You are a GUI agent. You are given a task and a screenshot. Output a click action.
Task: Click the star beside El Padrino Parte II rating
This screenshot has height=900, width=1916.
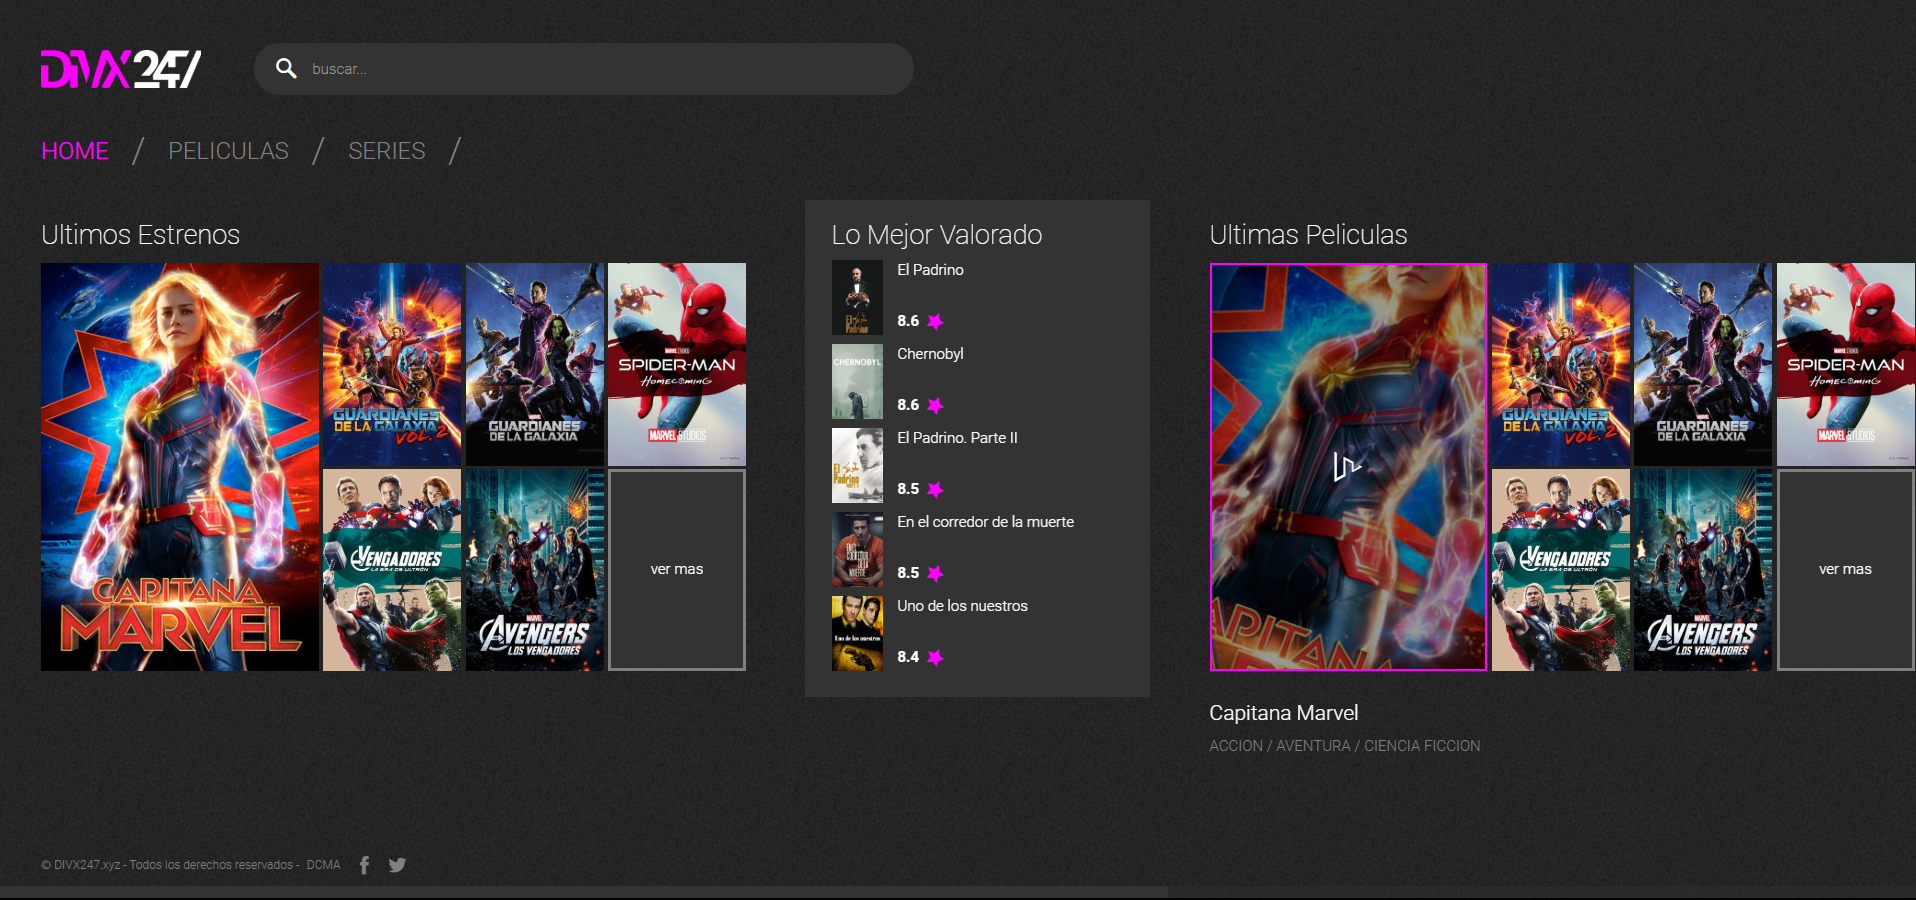coord(935,489)
